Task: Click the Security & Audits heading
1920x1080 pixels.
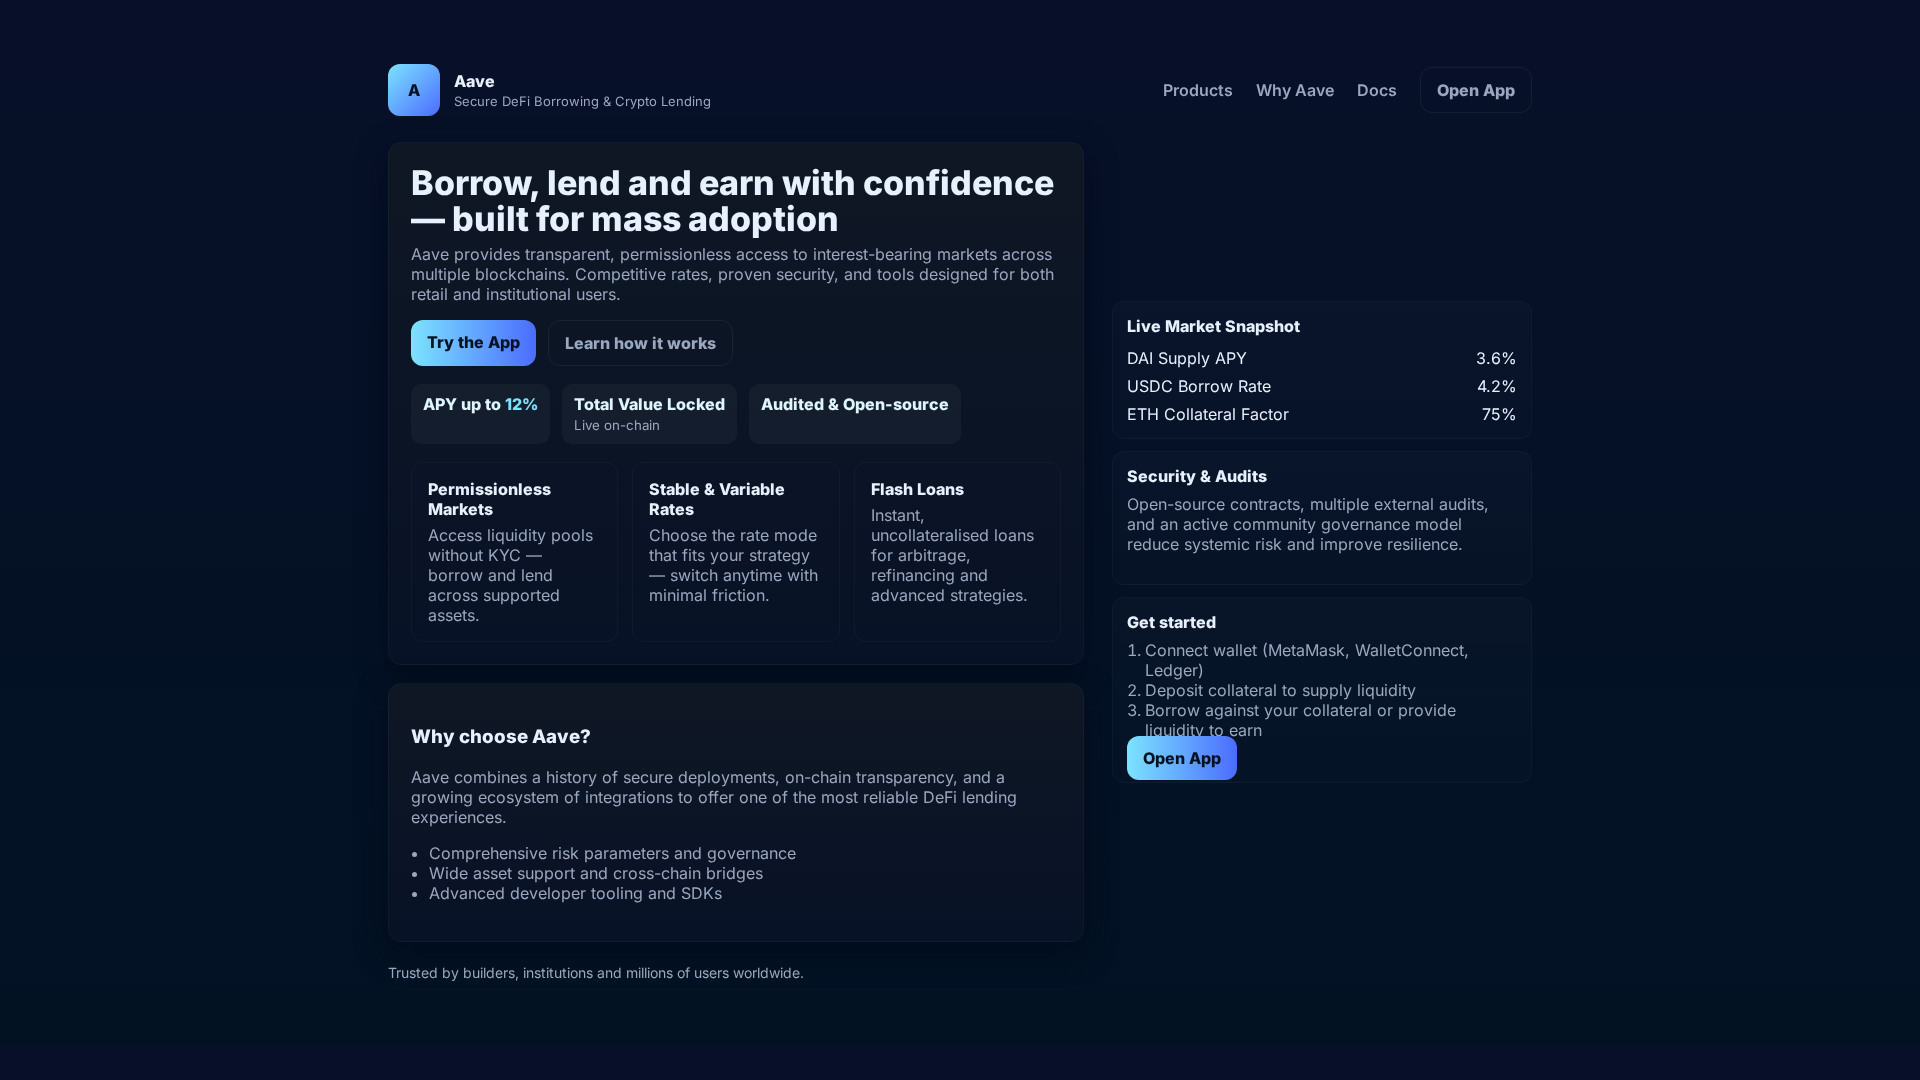Action: coord(1197,476)
